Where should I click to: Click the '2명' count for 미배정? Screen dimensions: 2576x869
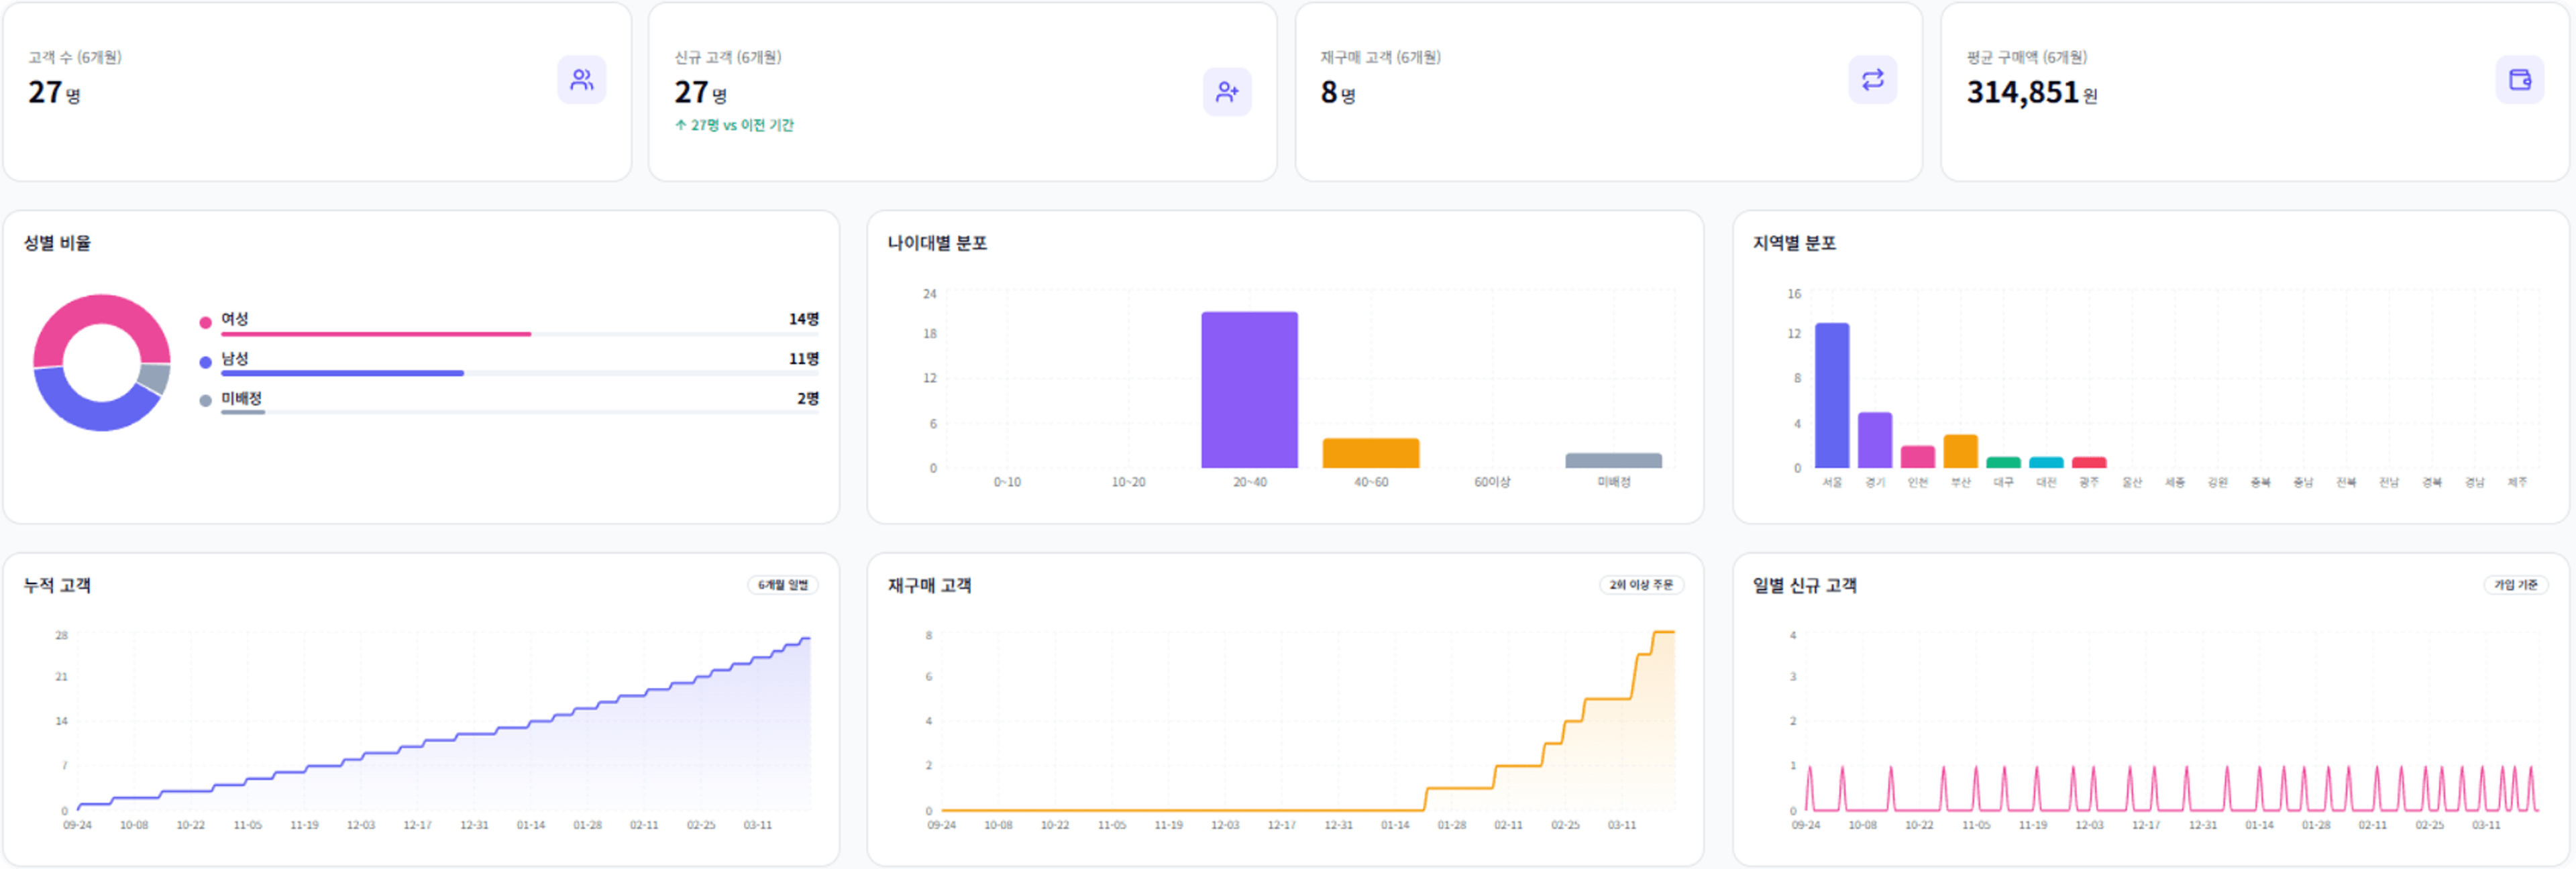807,398
